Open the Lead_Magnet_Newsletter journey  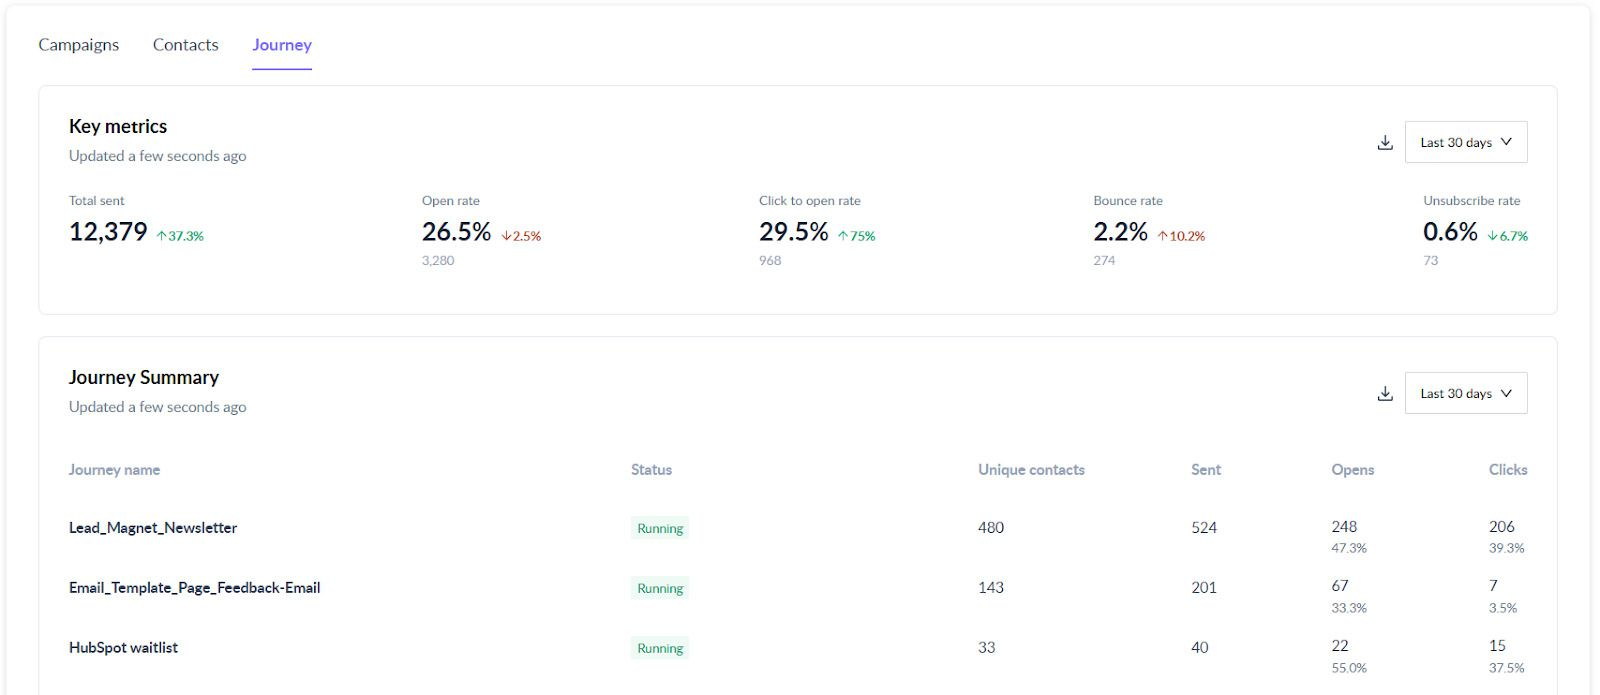coord(153,528)
